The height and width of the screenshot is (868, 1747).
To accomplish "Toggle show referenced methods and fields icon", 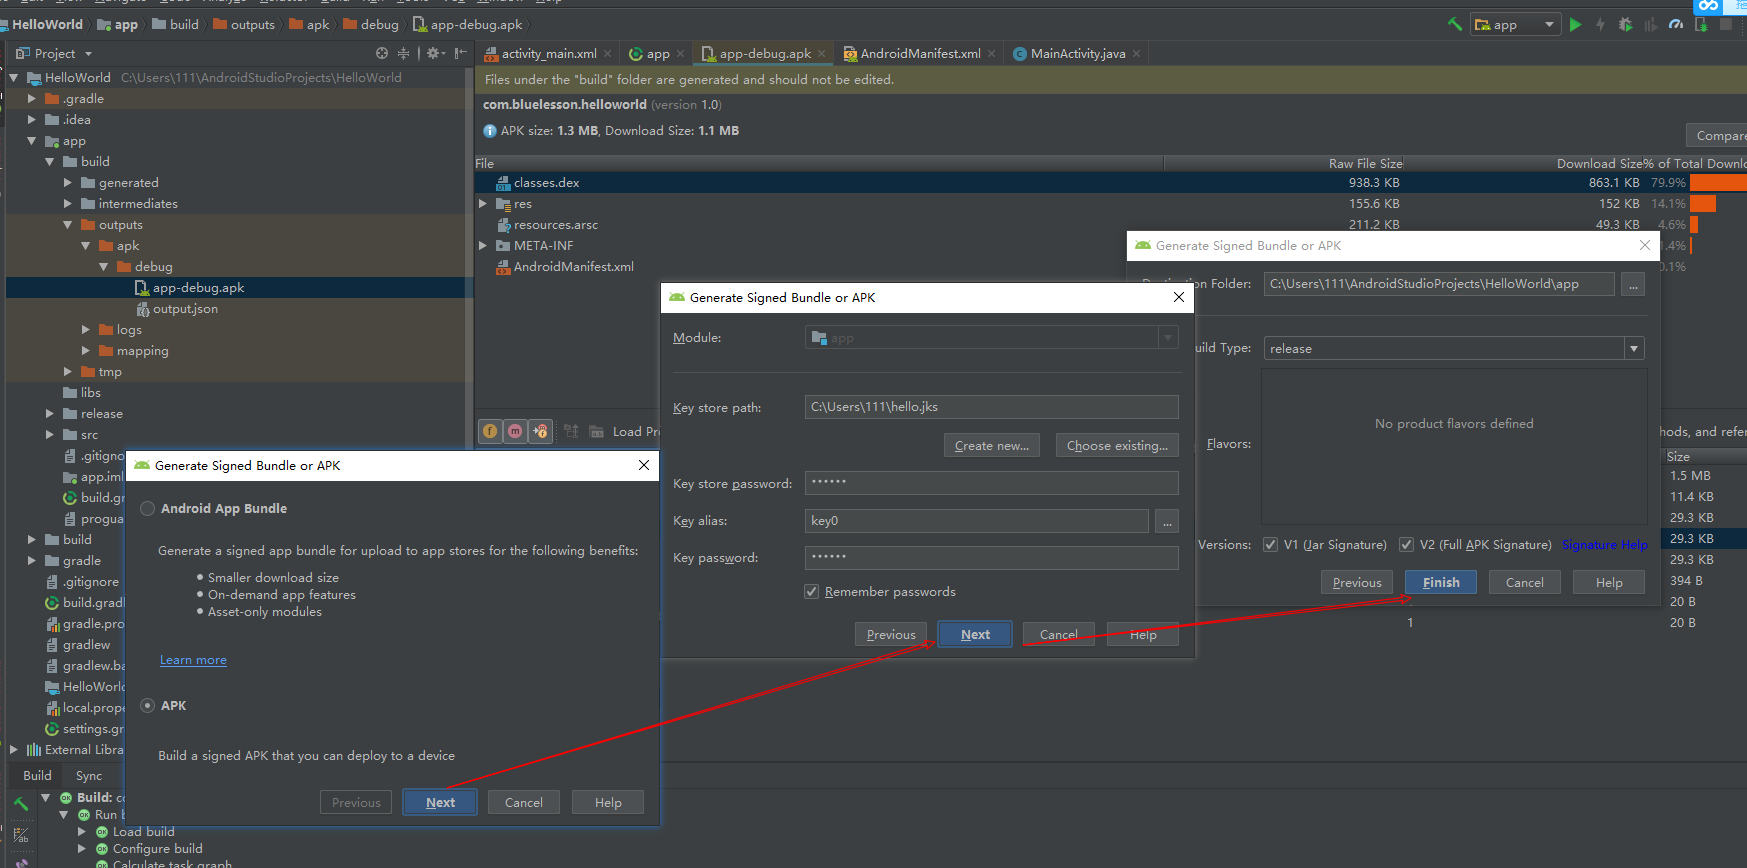I will click(x=541, y=431).
